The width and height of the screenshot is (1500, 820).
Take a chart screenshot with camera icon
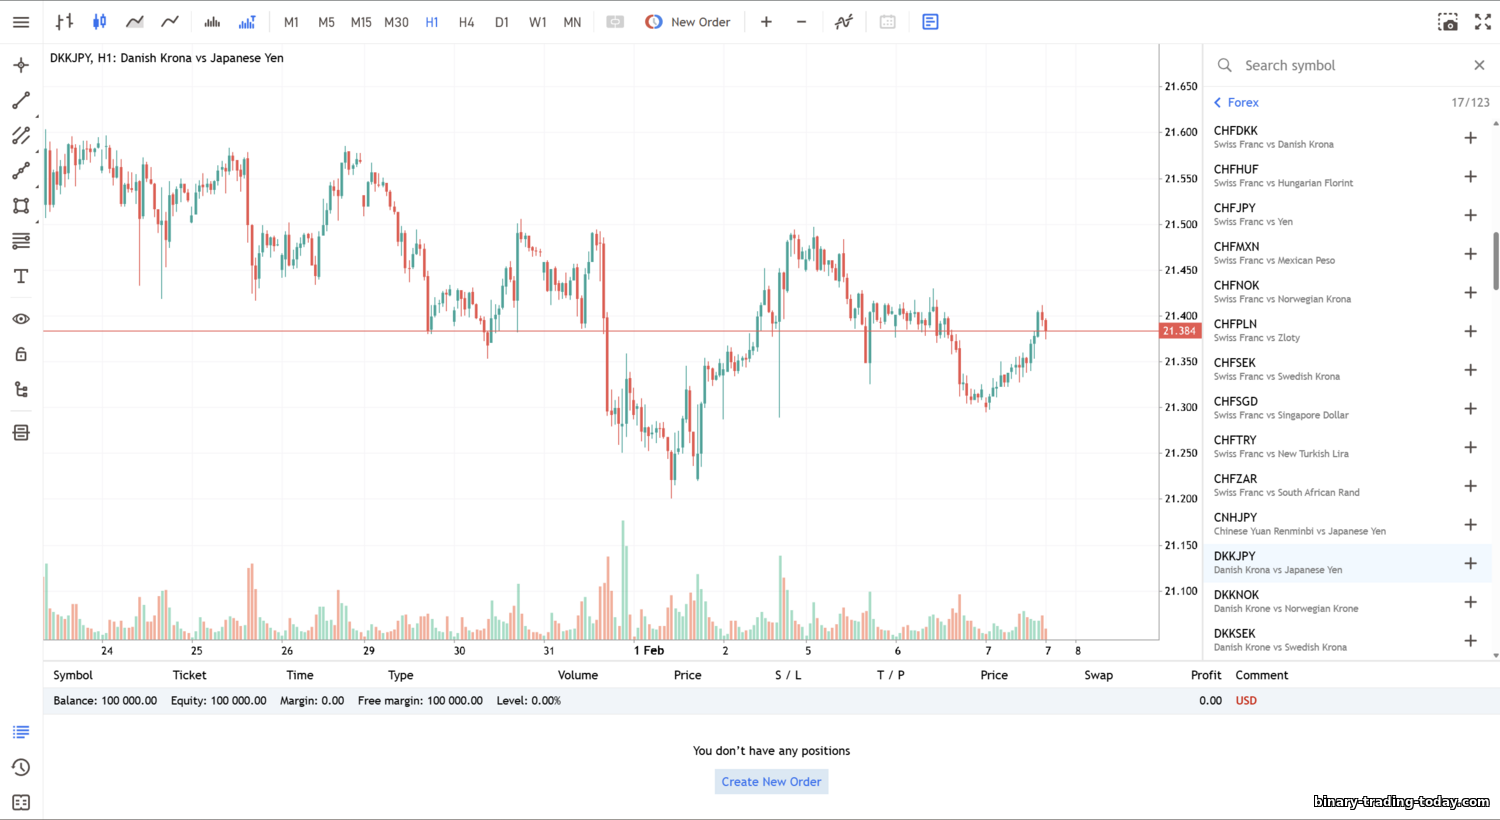point(1447,22)
